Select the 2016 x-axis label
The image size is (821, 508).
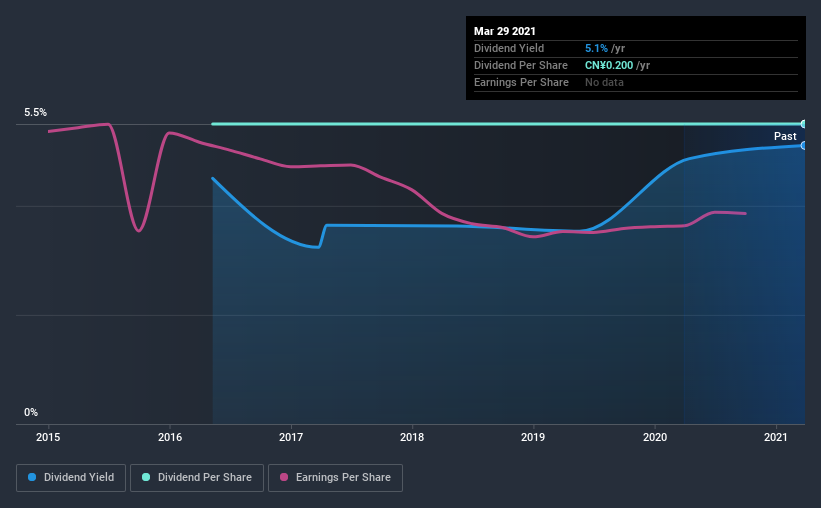[170, 437]
